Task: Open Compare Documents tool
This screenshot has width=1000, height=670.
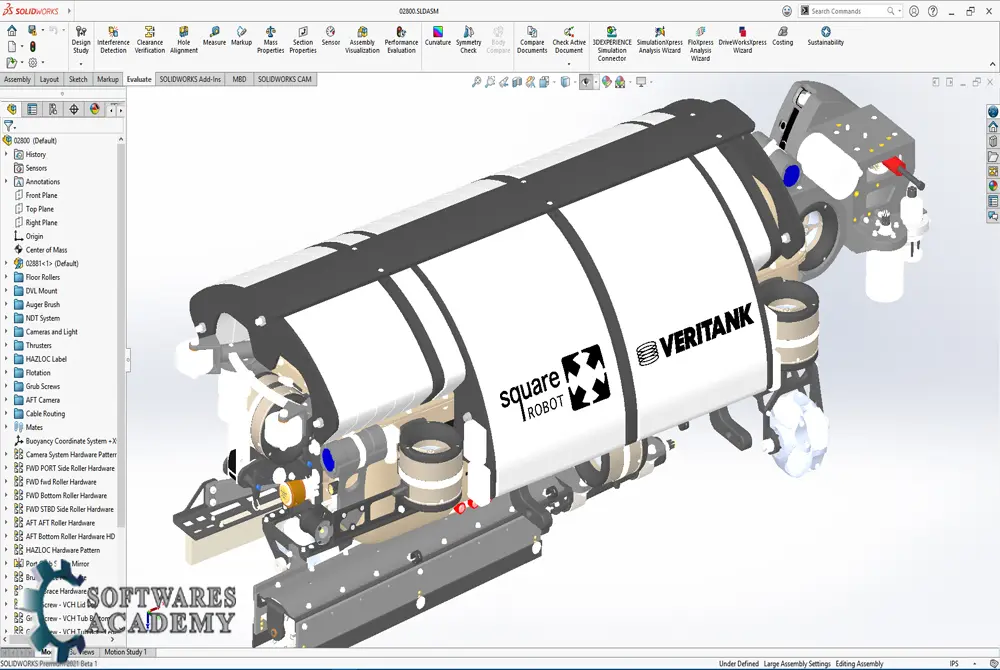Action: [x=532, y=40]
